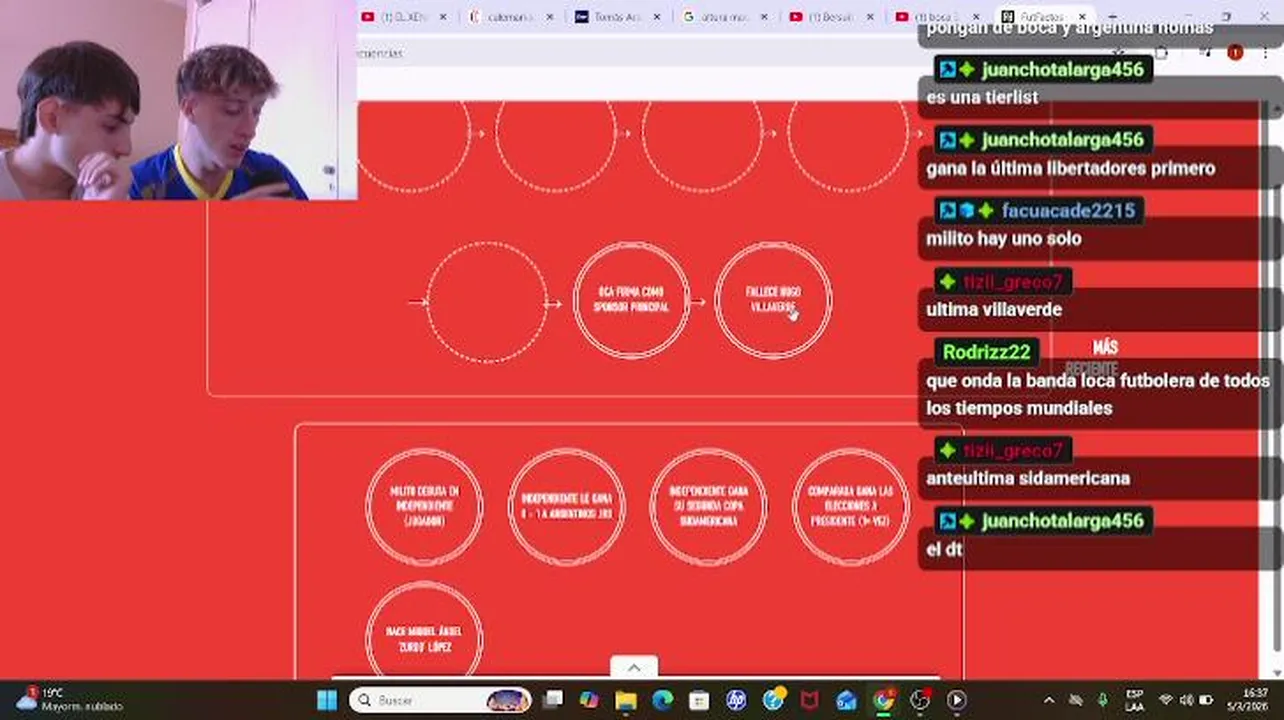Click the empty slot left of OCA sponsor
Viewport: 1284px width, 720px height.
tap(487, 301)
